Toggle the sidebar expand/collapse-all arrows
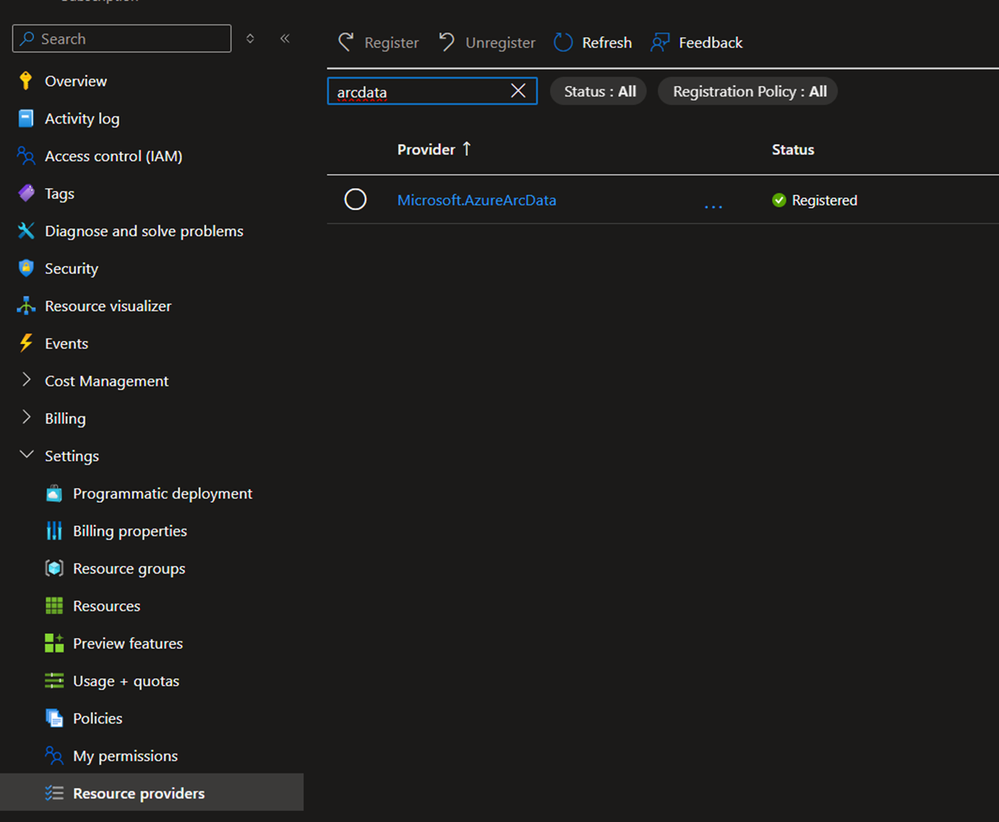 pos(250,39)
